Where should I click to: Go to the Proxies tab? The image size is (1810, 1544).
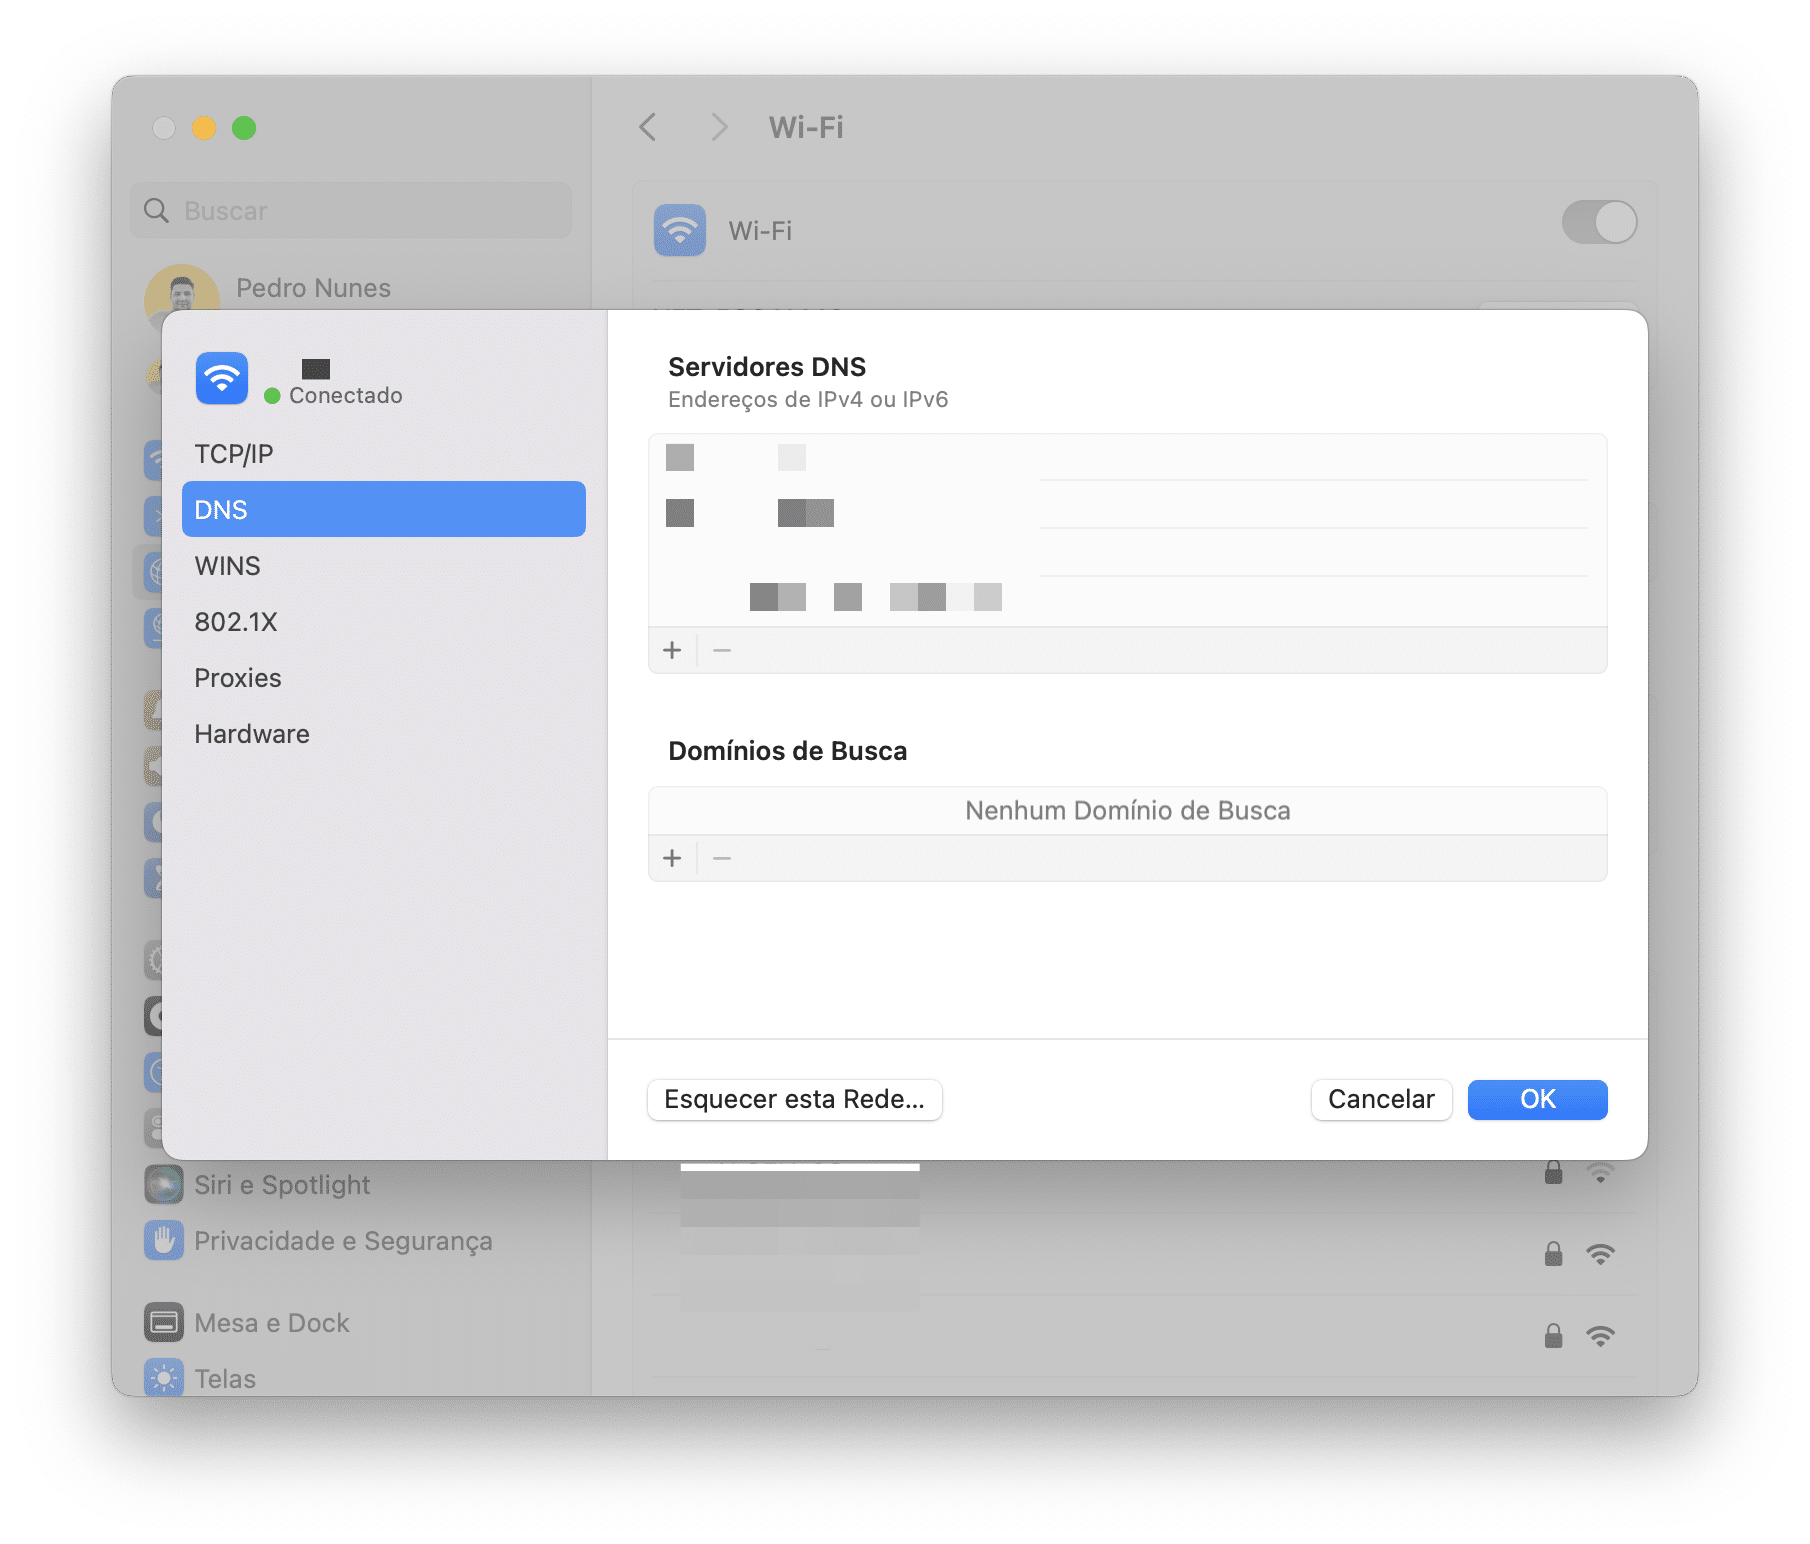(383, 678)
